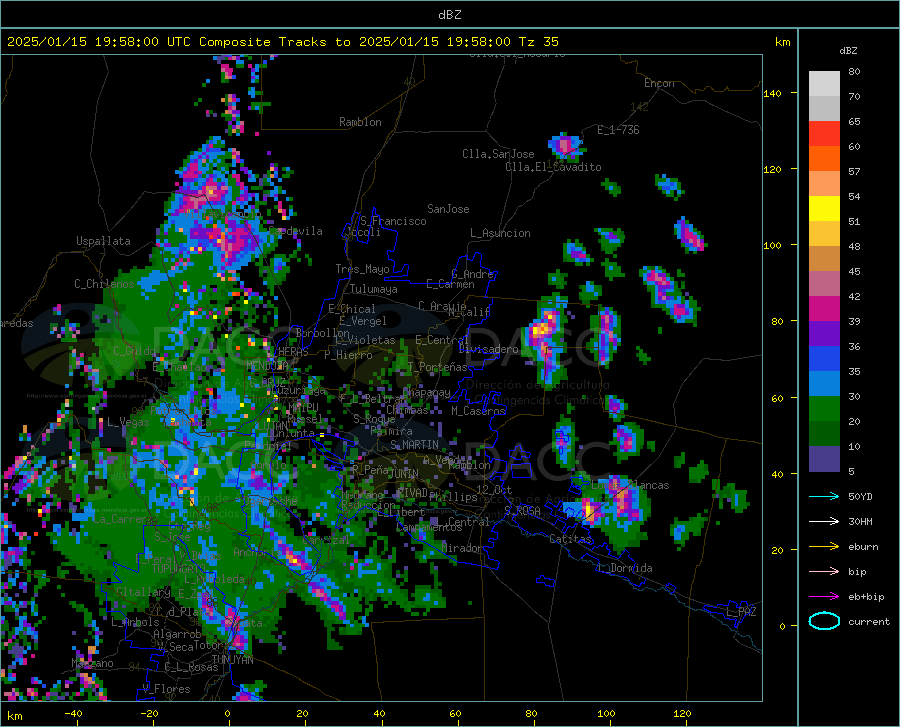
Task: Click the L_PAZ place label
Action: click(740, 612)
